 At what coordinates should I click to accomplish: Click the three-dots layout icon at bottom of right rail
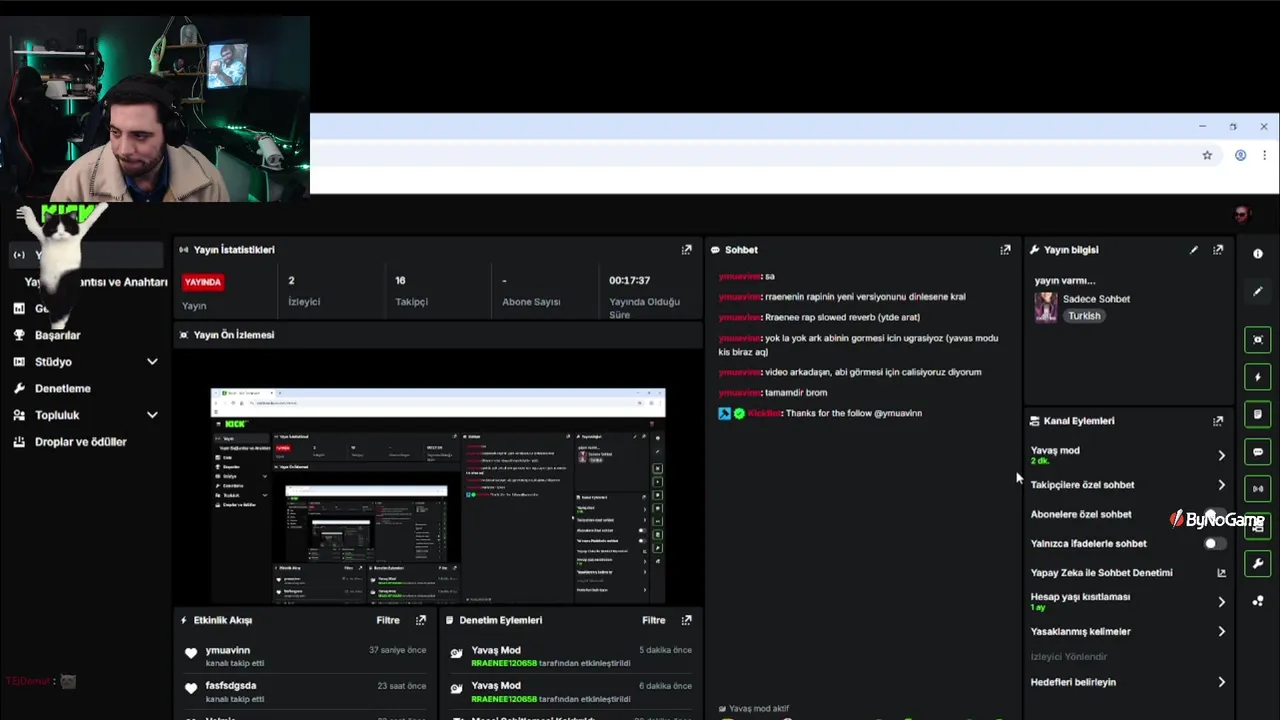click(x=1258, y=601)
